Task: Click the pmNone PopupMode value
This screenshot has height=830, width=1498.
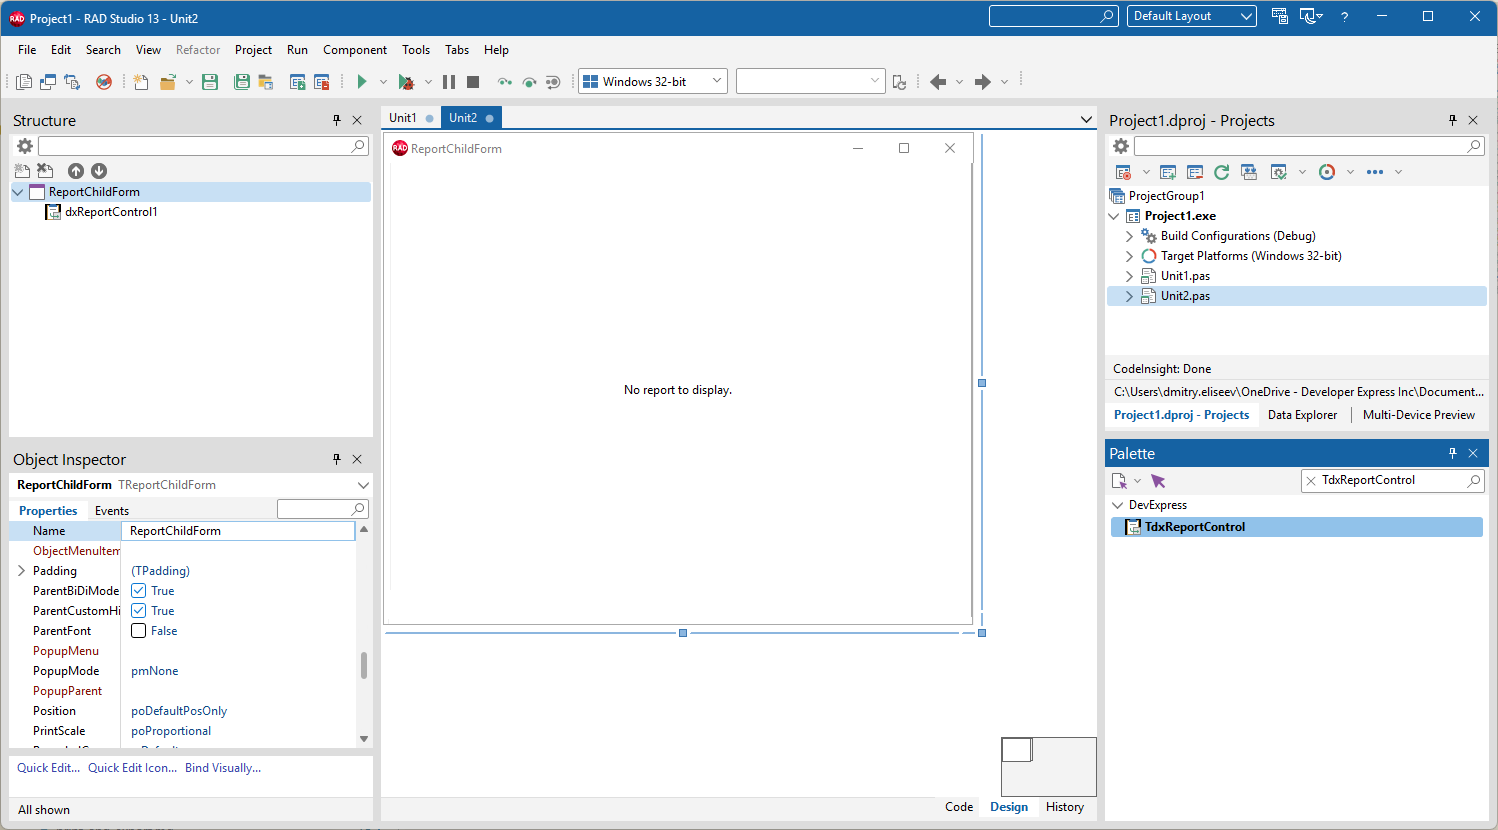Action: (x=155, y=671)
